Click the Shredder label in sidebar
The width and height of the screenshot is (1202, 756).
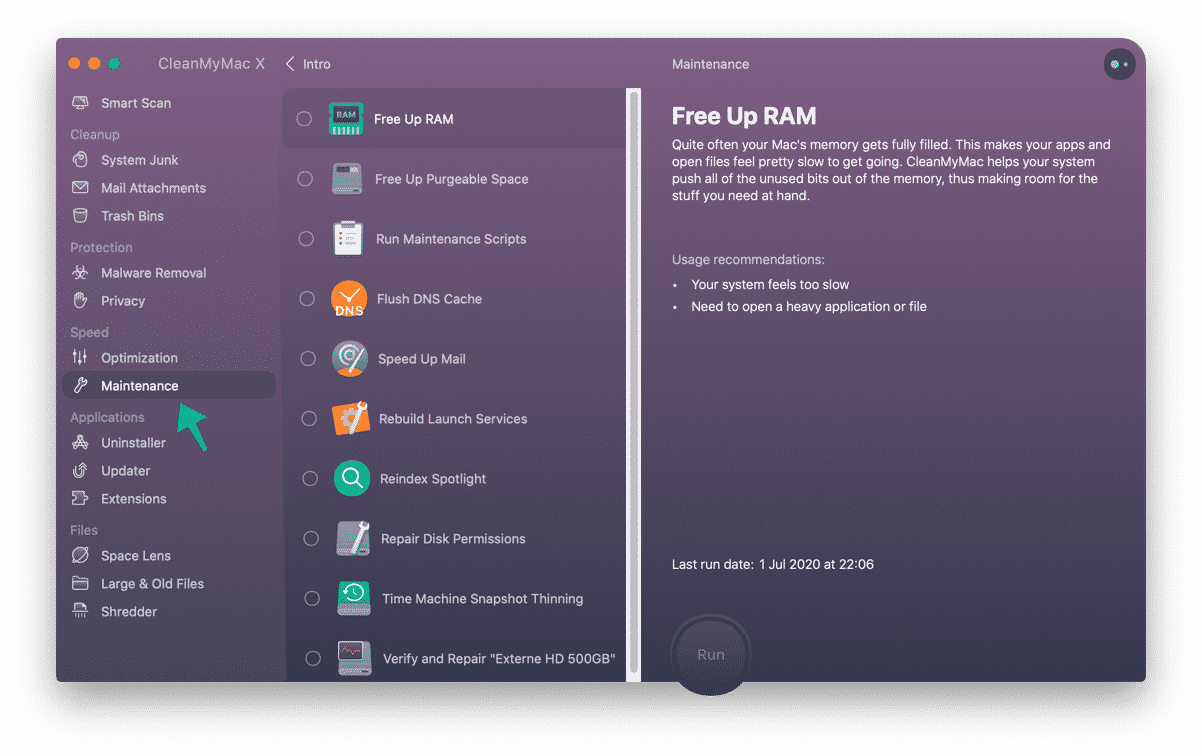click(129, 612)
